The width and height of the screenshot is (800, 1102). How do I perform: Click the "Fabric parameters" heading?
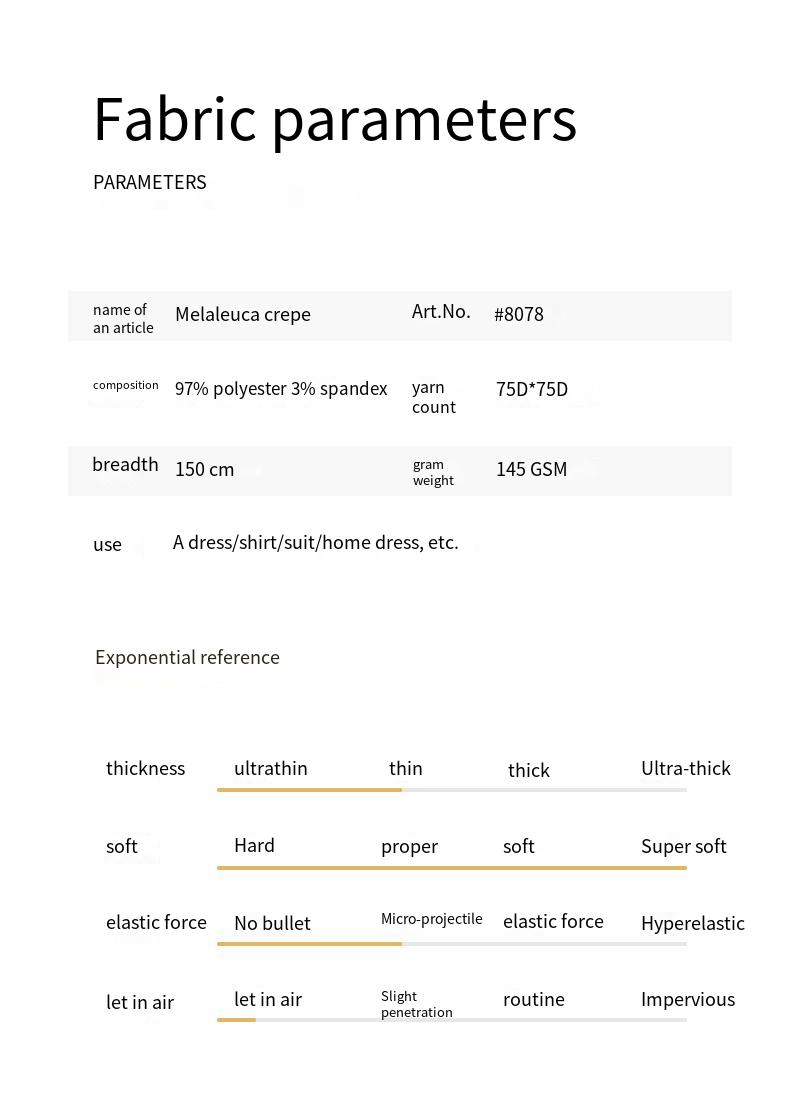335,120
